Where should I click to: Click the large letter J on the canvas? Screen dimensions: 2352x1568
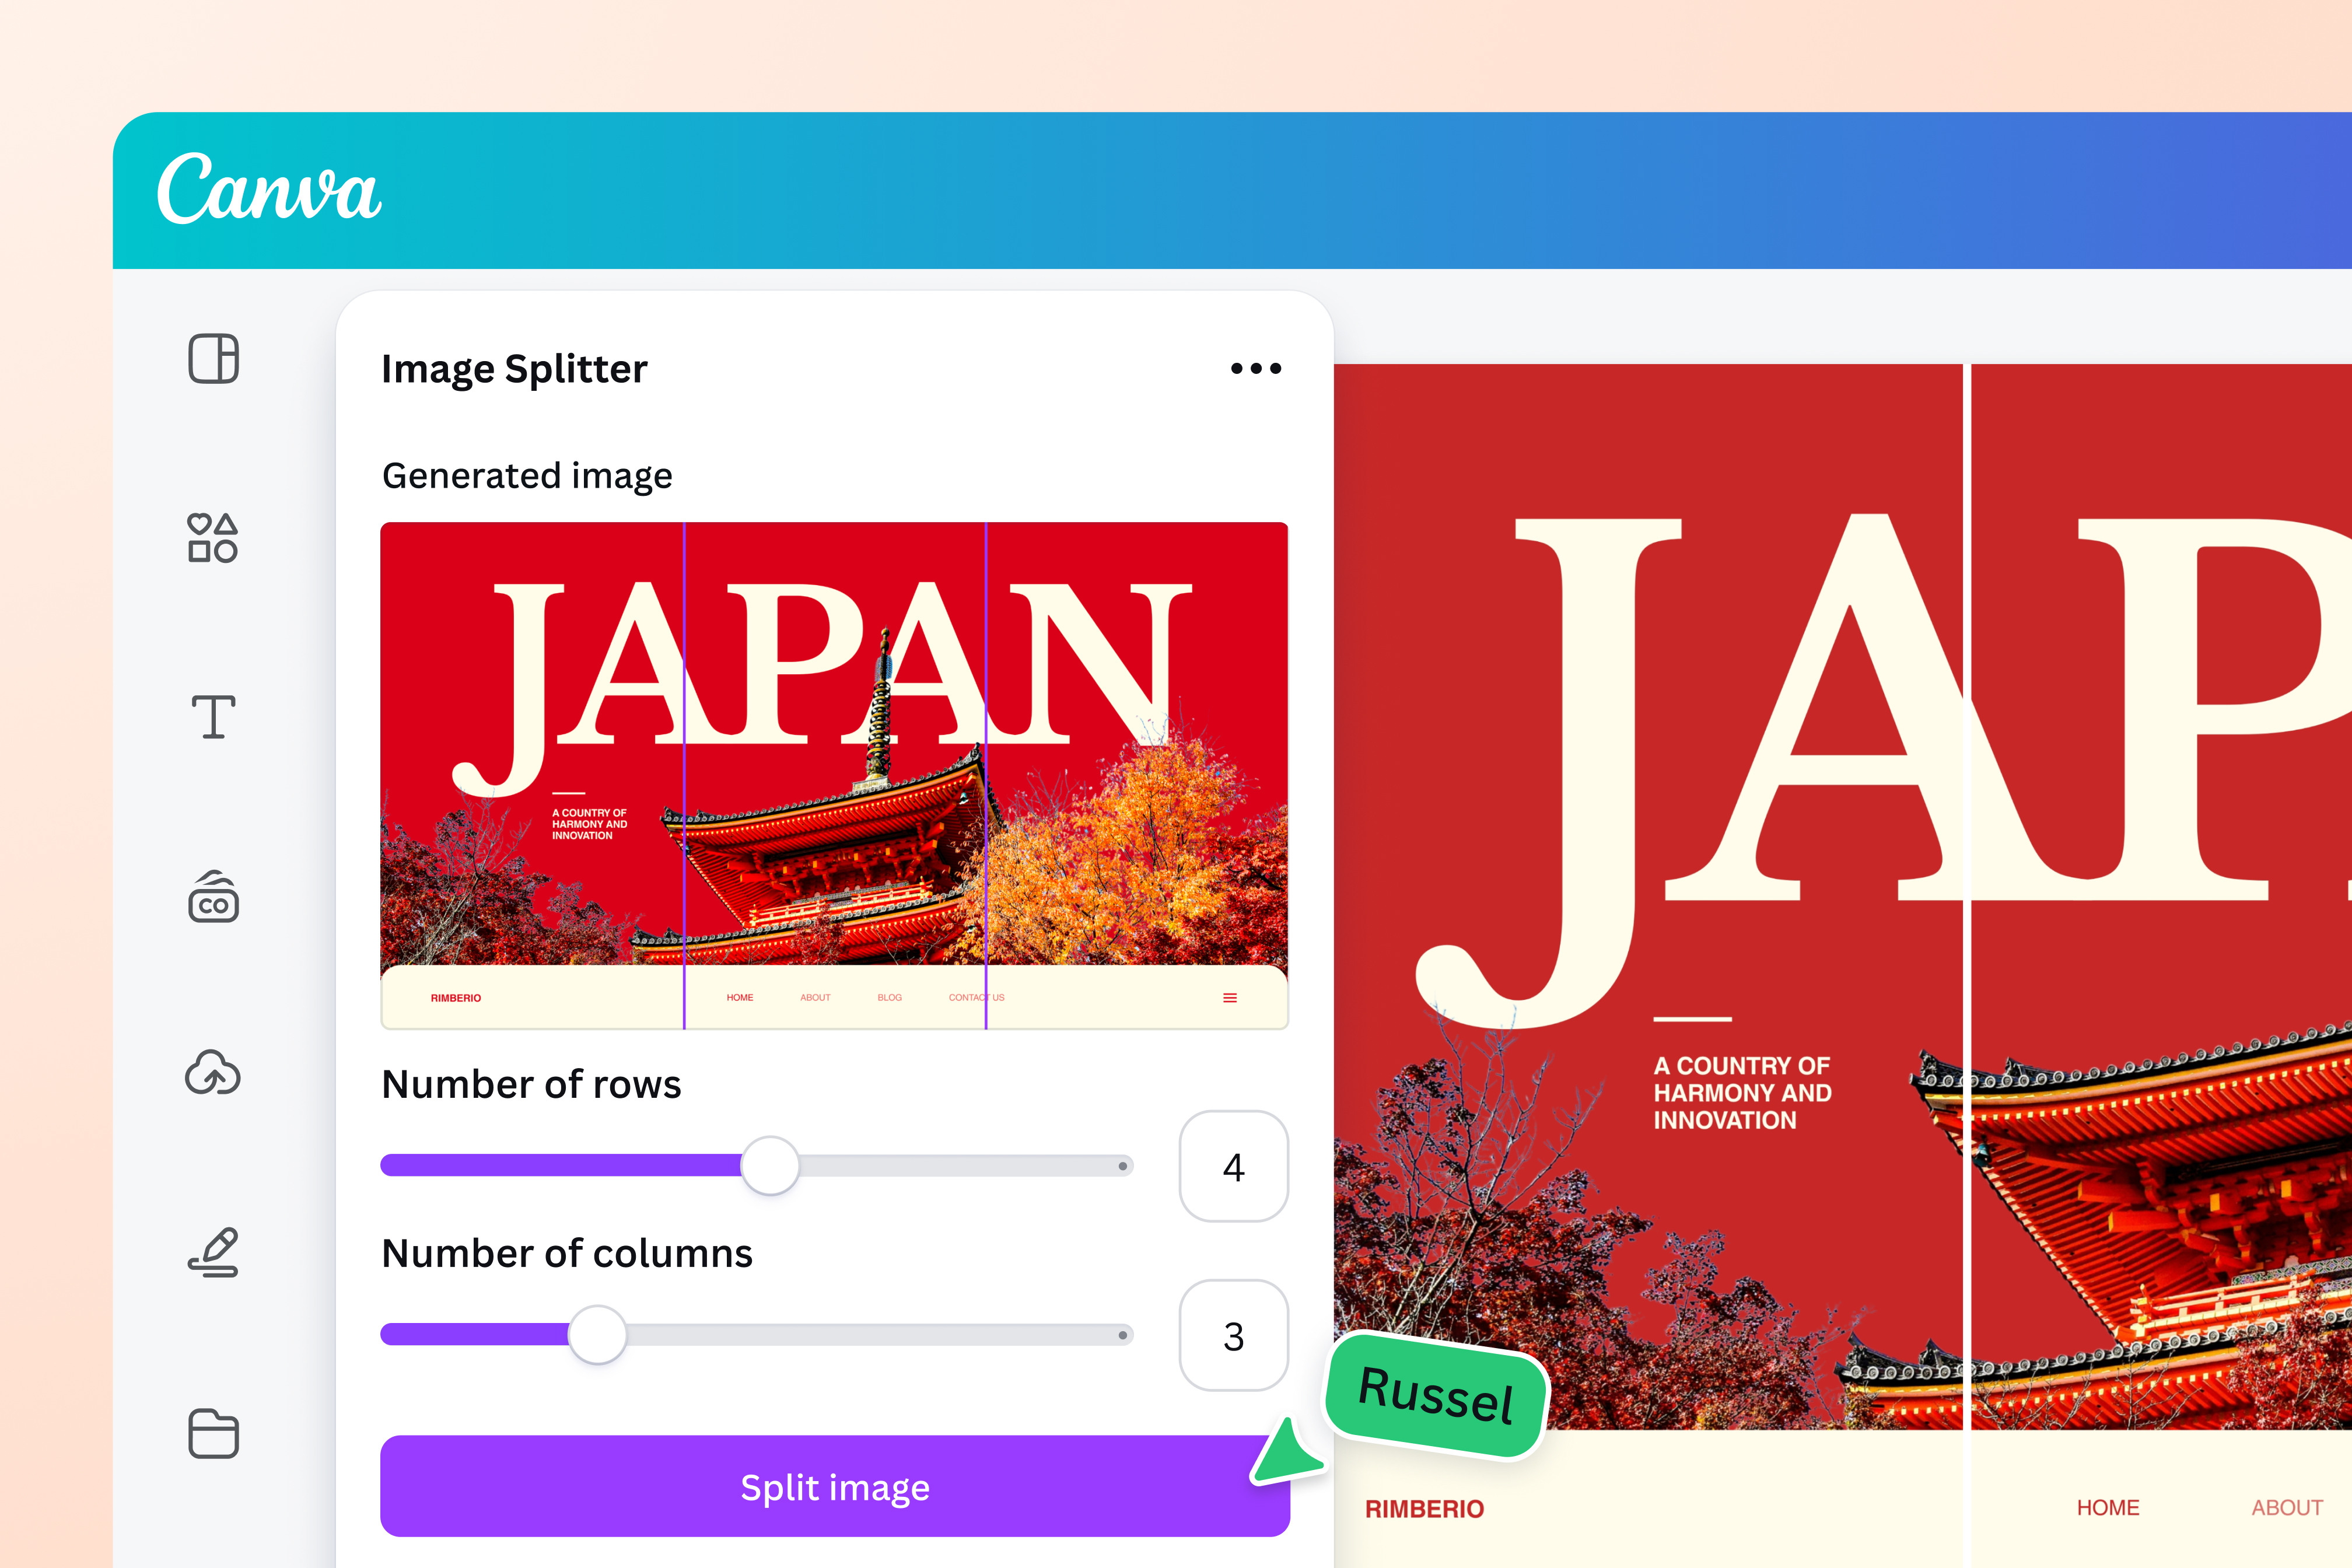coord(1548,773)
